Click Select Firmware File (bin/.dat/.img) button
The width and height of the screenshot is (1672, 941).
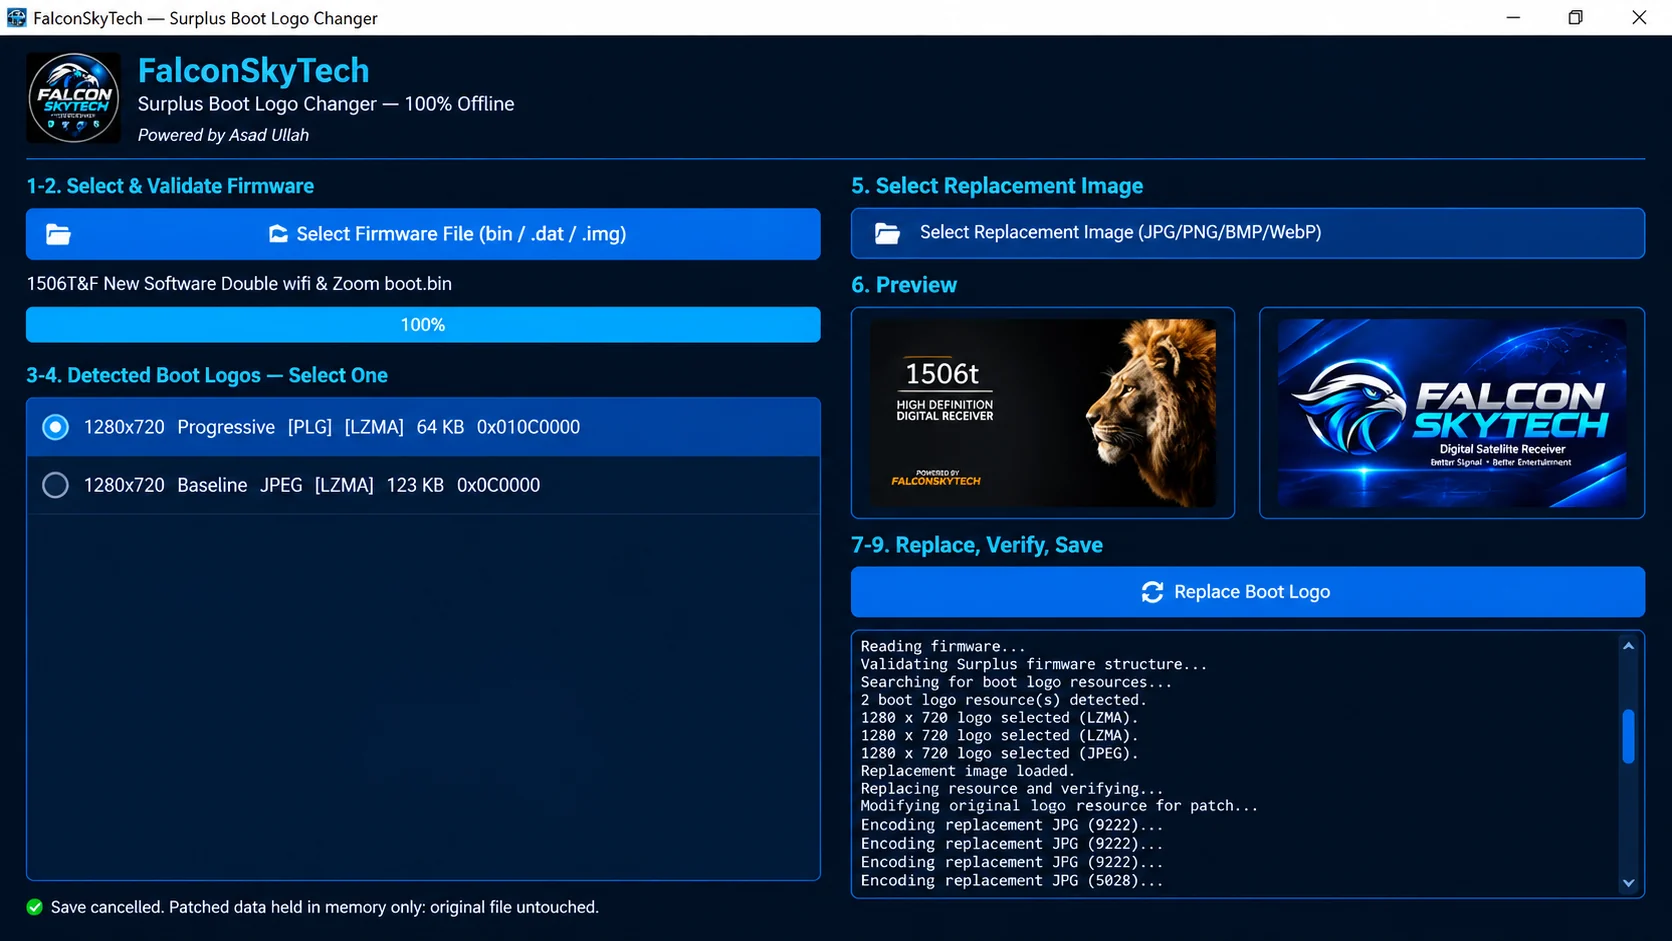click(x=423, y=234)
